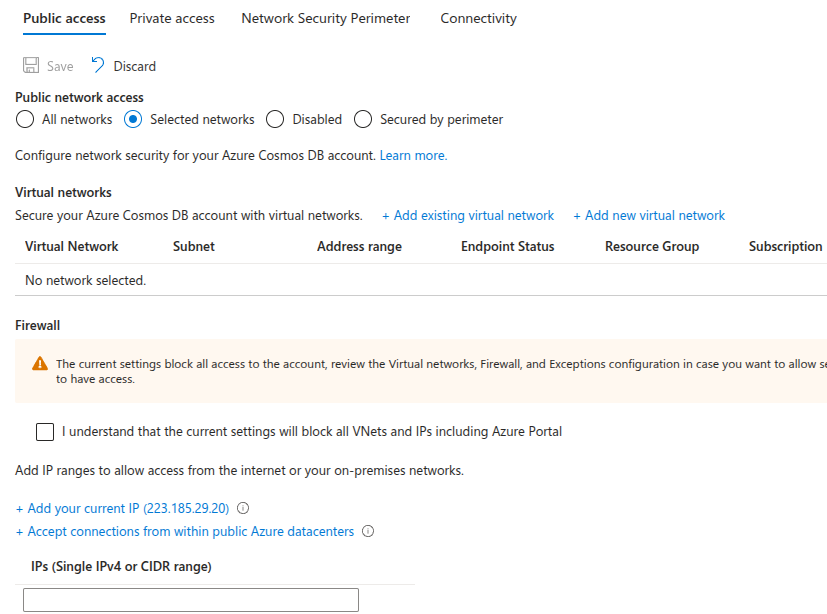Click Add existing virtual network
The width and height of the screenshot is (827, 614).
pyautogui.click(x=467, y=215)
